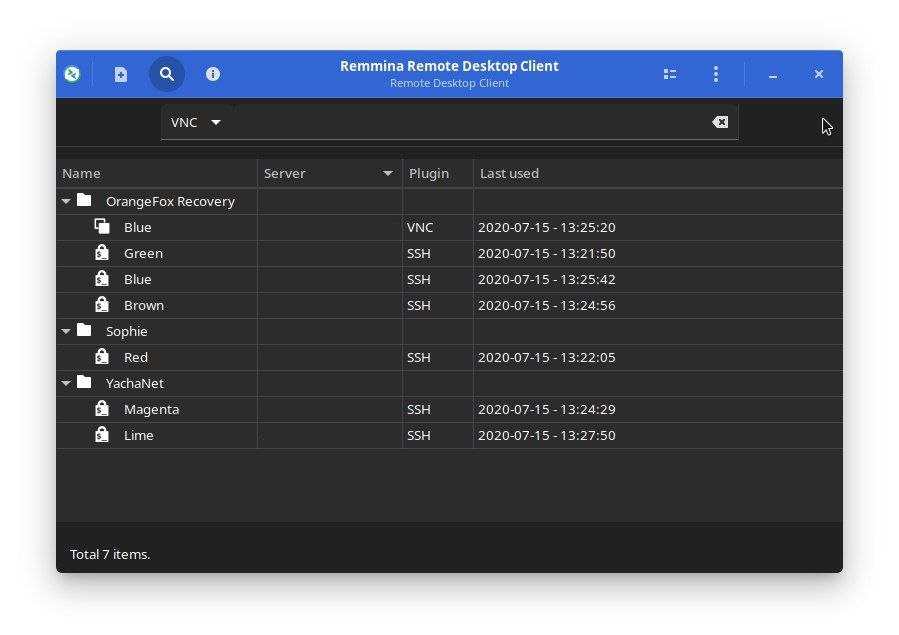Viewport: 899px width, 635px height.
Task: Select the Magenta connection name
Action: coord(151,410)
